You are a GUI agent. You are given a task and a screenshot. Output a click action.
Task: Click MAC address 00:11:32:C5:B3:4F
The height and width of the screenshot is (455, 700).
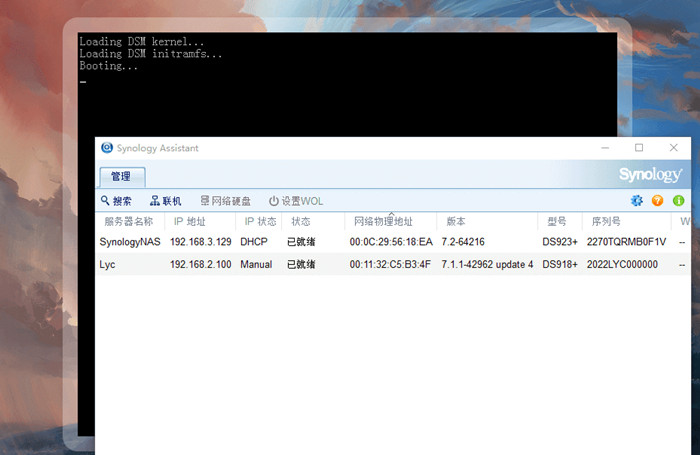pos(390,264)
